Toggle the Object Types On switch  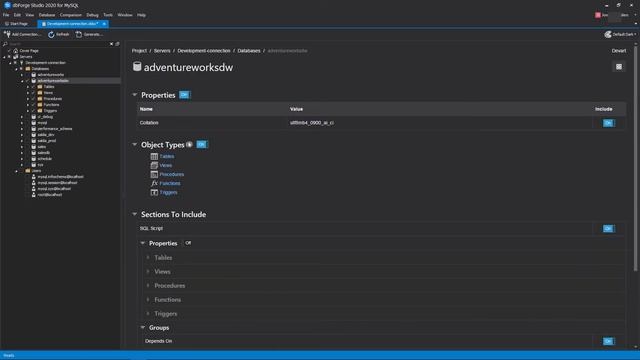coord(201,144)
